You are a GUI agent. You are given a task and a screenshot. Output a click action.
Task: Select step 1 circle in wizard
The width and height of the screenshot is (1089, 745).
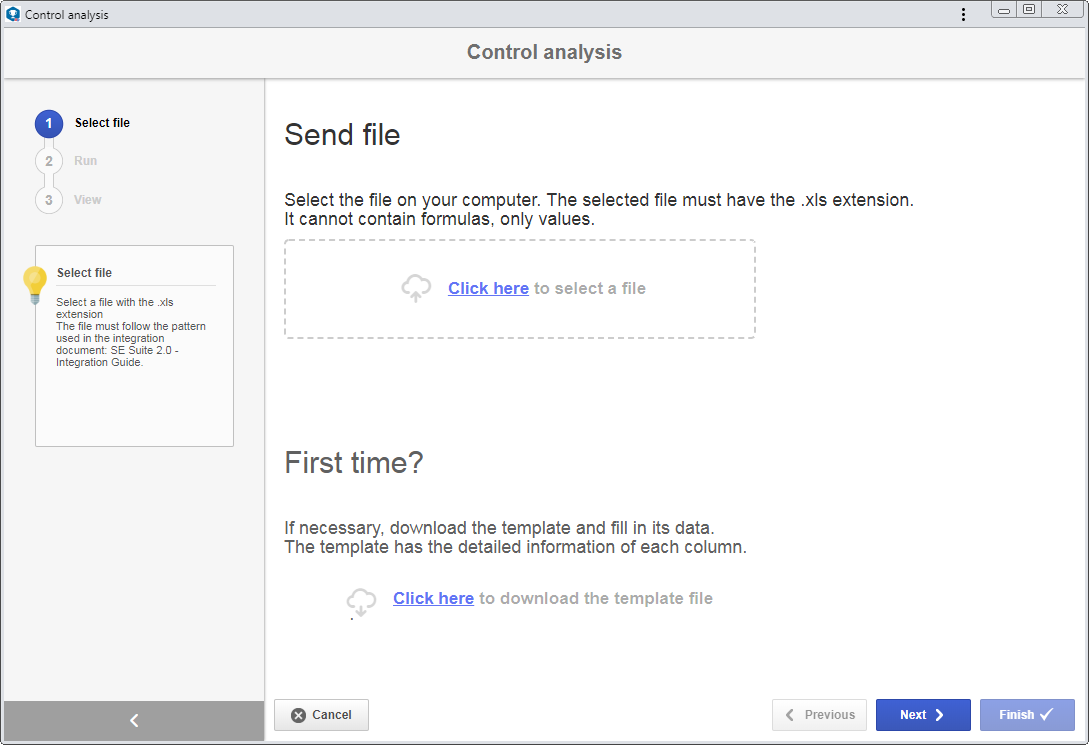coord(49,124)
